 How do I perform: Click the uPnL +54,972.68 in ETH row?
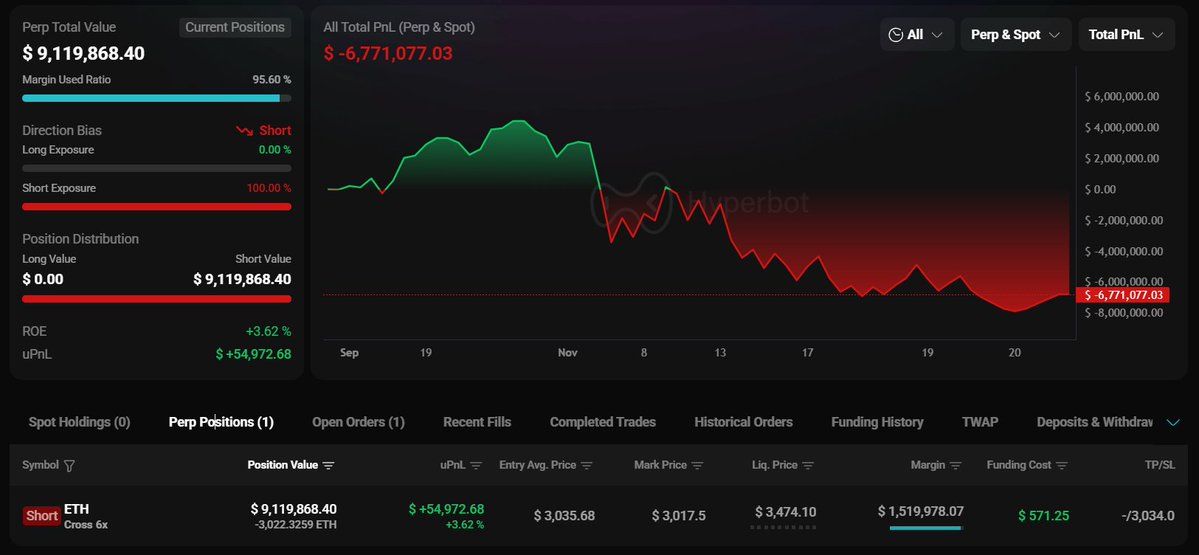coord(447,509)
